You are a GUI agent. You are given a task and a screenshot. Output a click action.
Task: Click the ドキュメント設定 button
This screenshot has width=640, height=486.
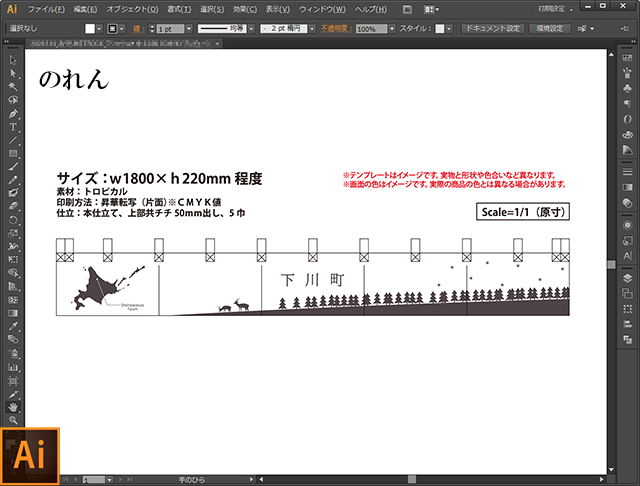(x=491, y=29)
